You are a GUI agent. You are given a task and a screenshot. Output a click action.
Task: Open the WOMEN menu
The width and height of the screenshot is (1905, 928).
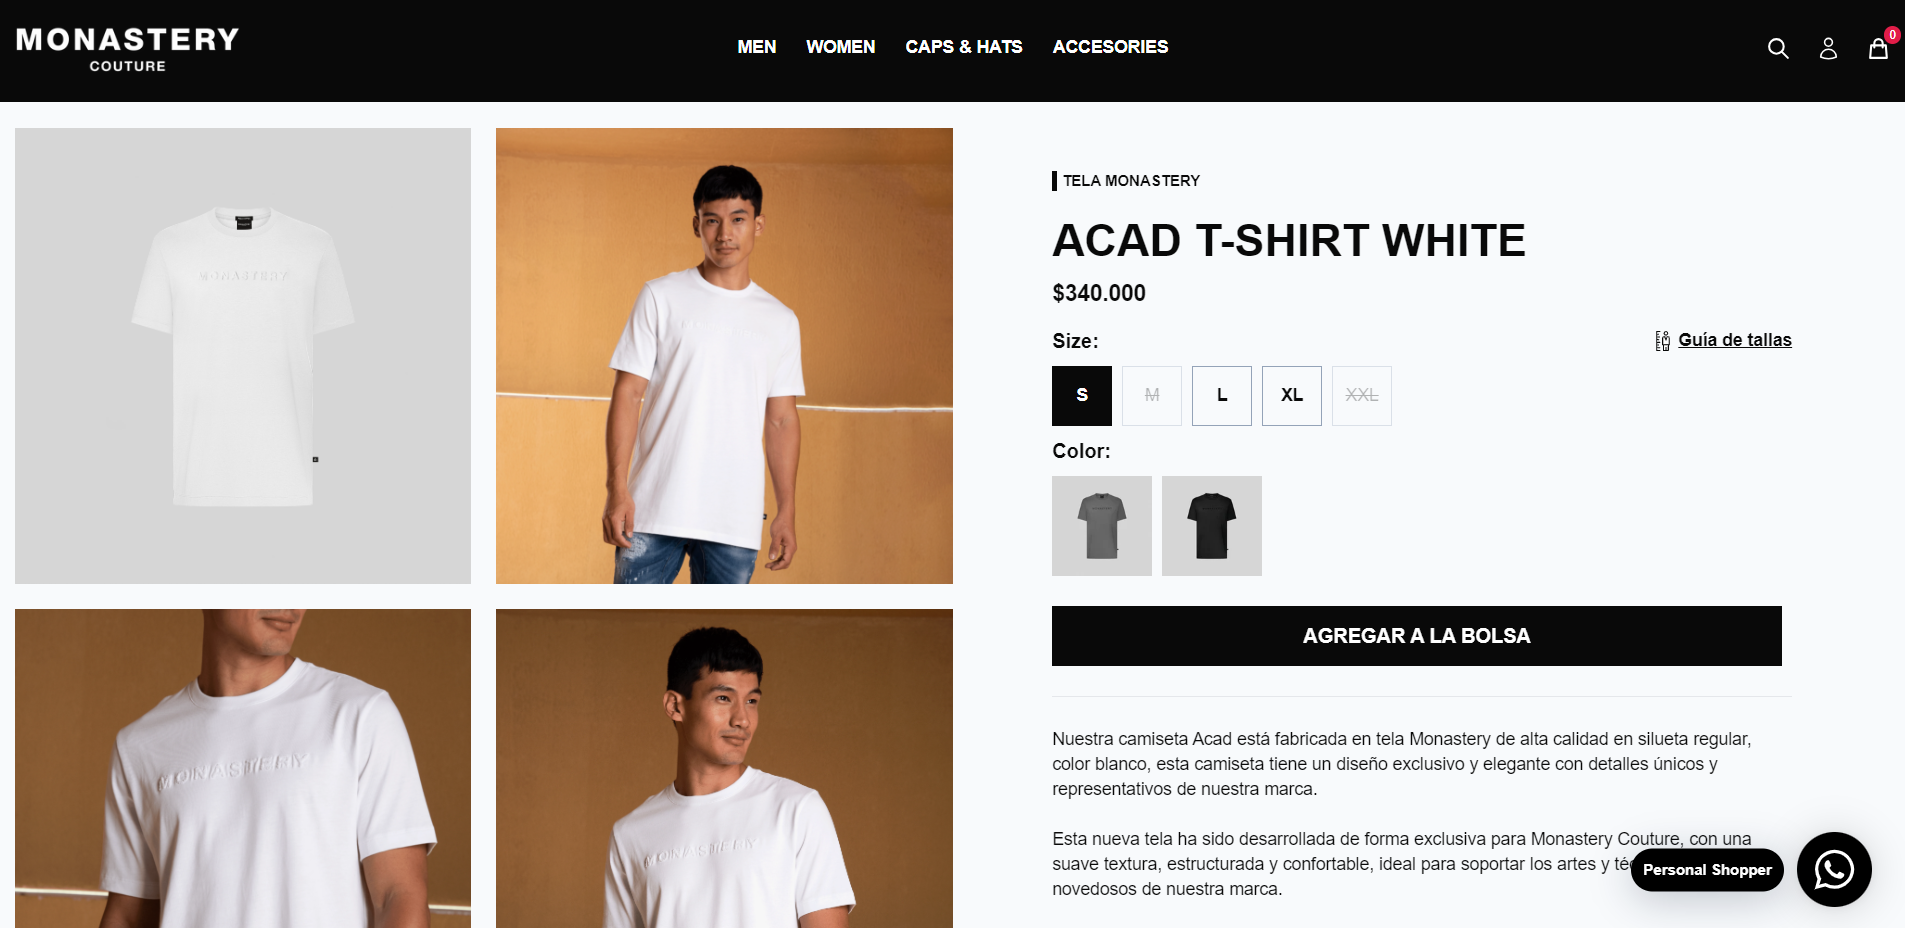tap(841, 47)
